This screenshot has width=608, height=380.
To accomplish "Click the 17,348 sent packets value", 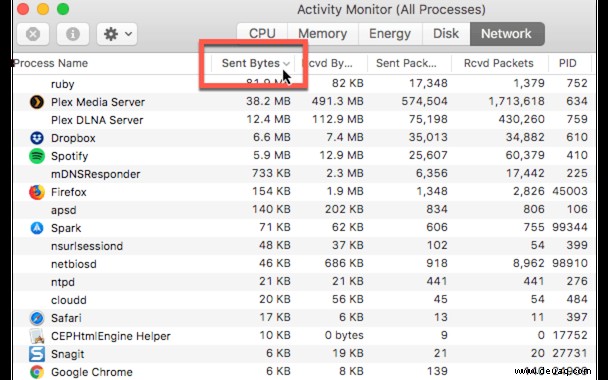I will pyautogui.click(x=428, y=83).
